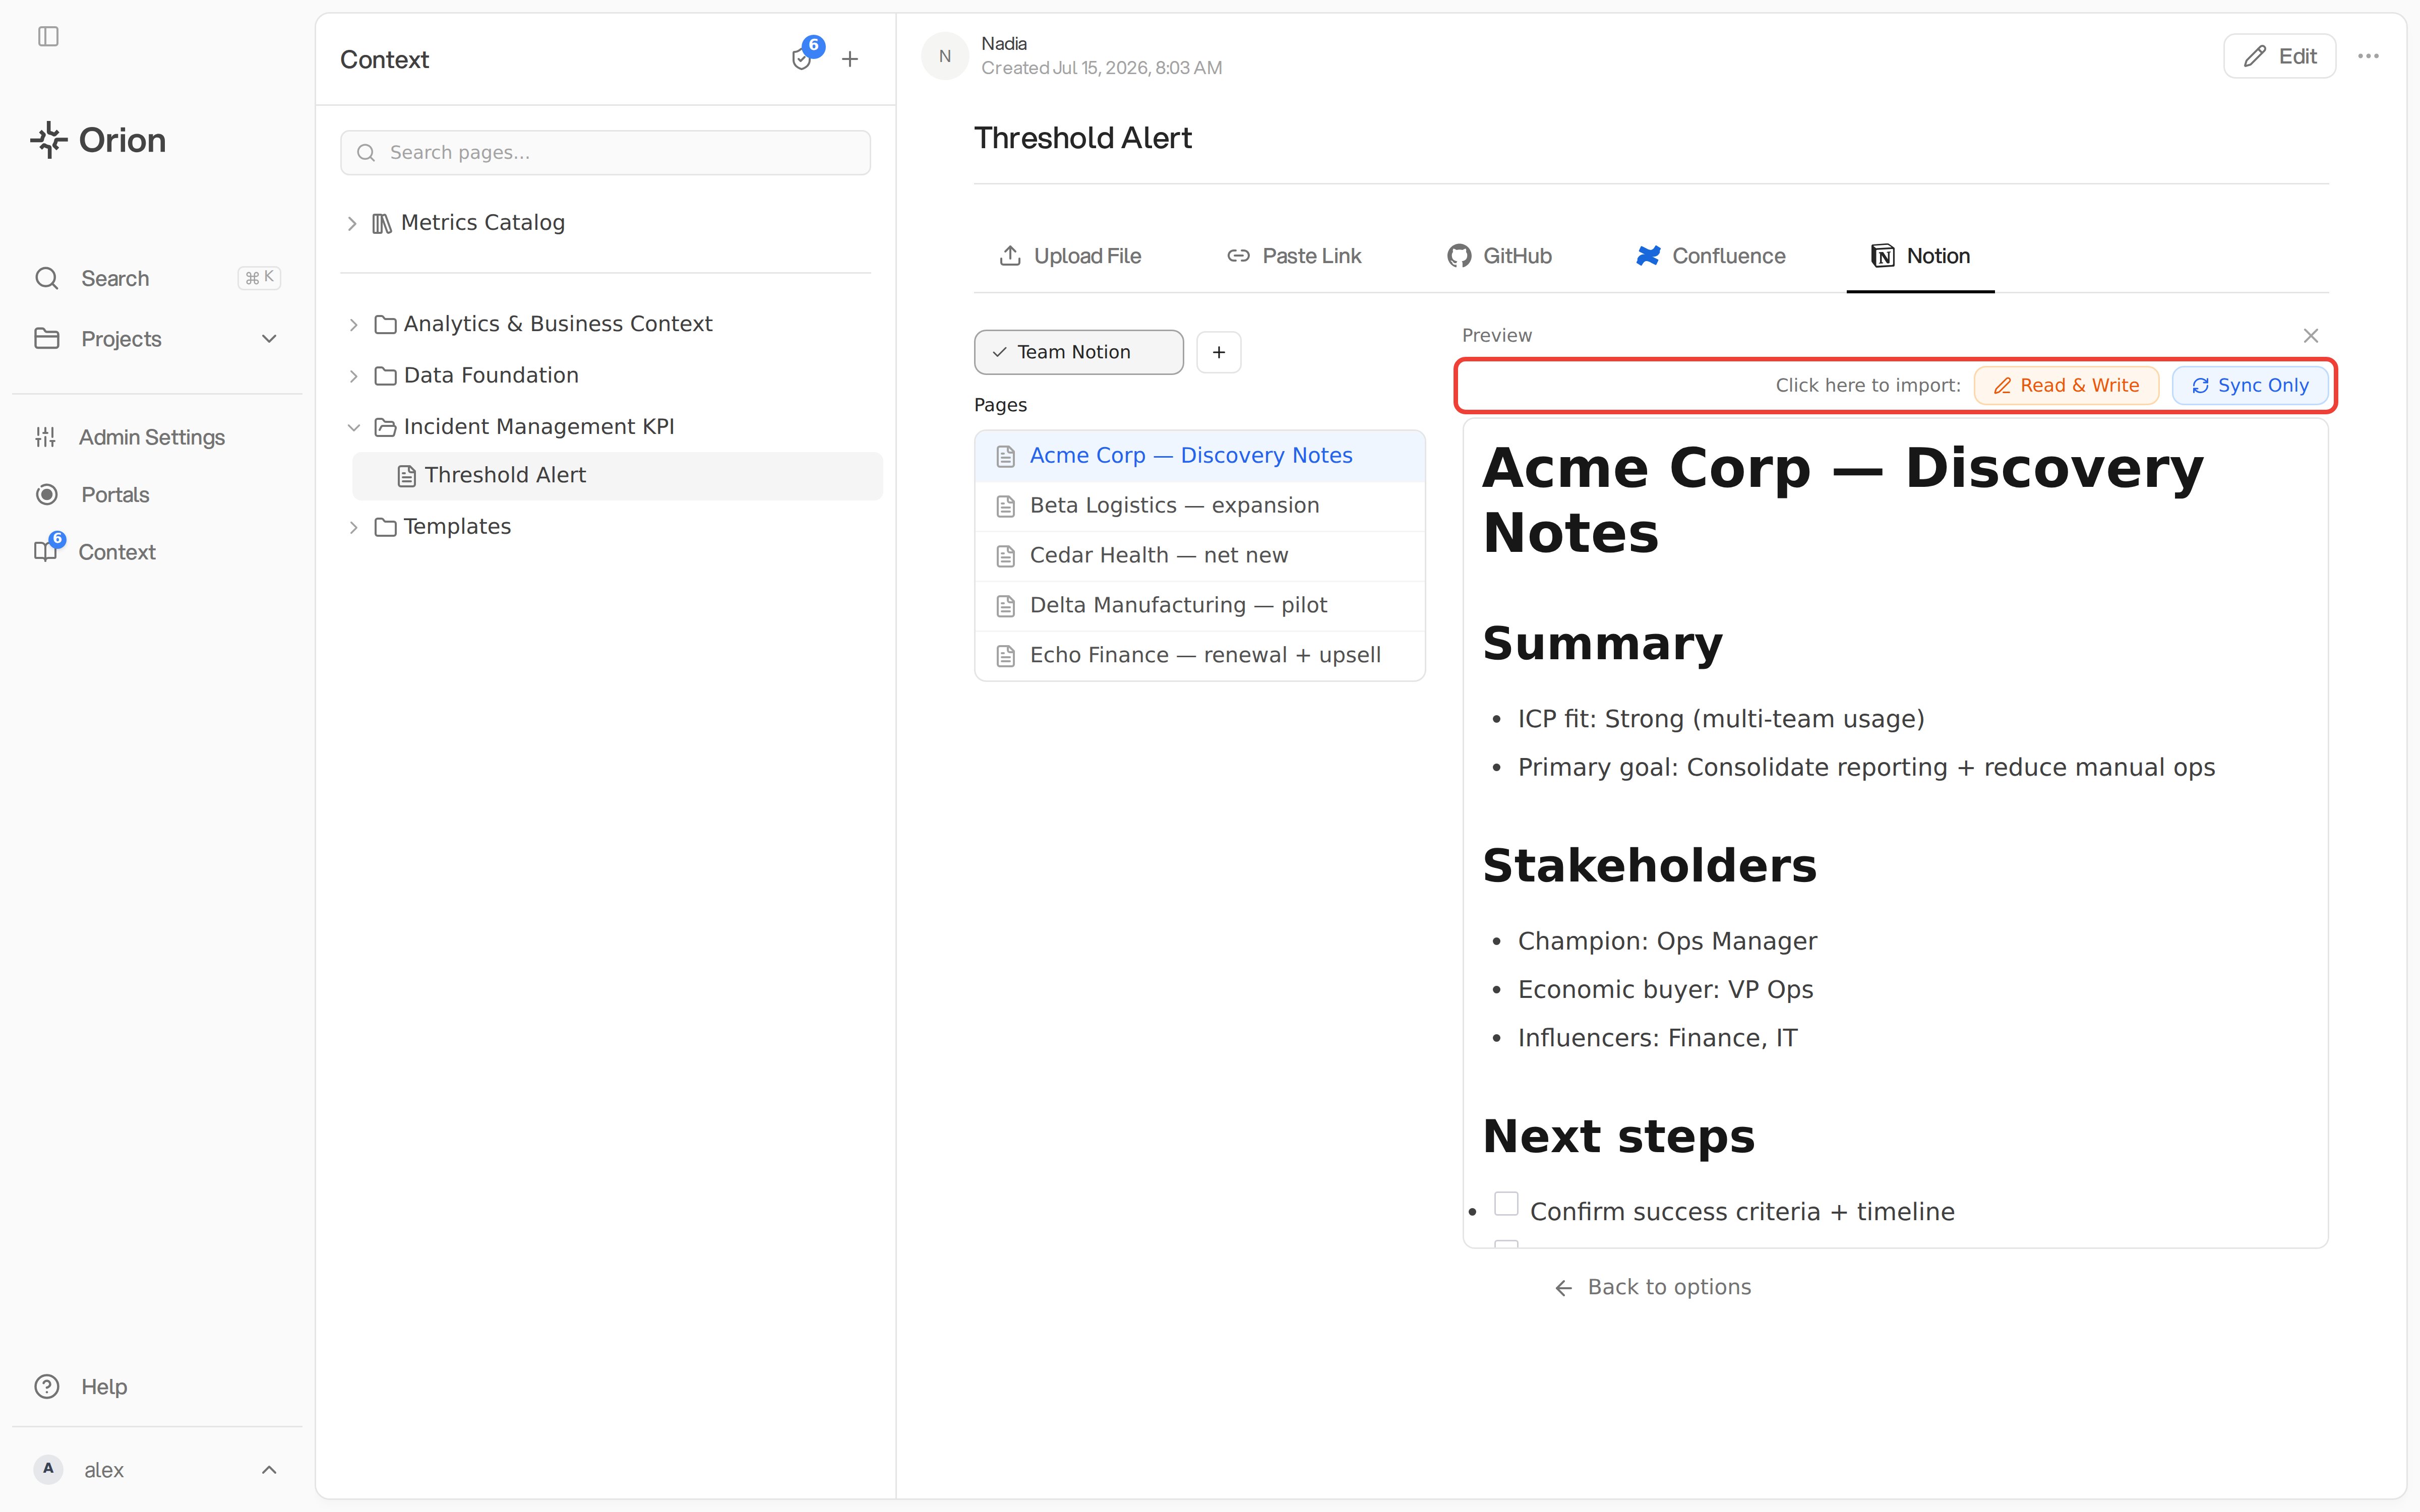Viewport: 2420px width, 1512px height.
Task: Open Projects in sidebar
Action: tap(121, 339)
